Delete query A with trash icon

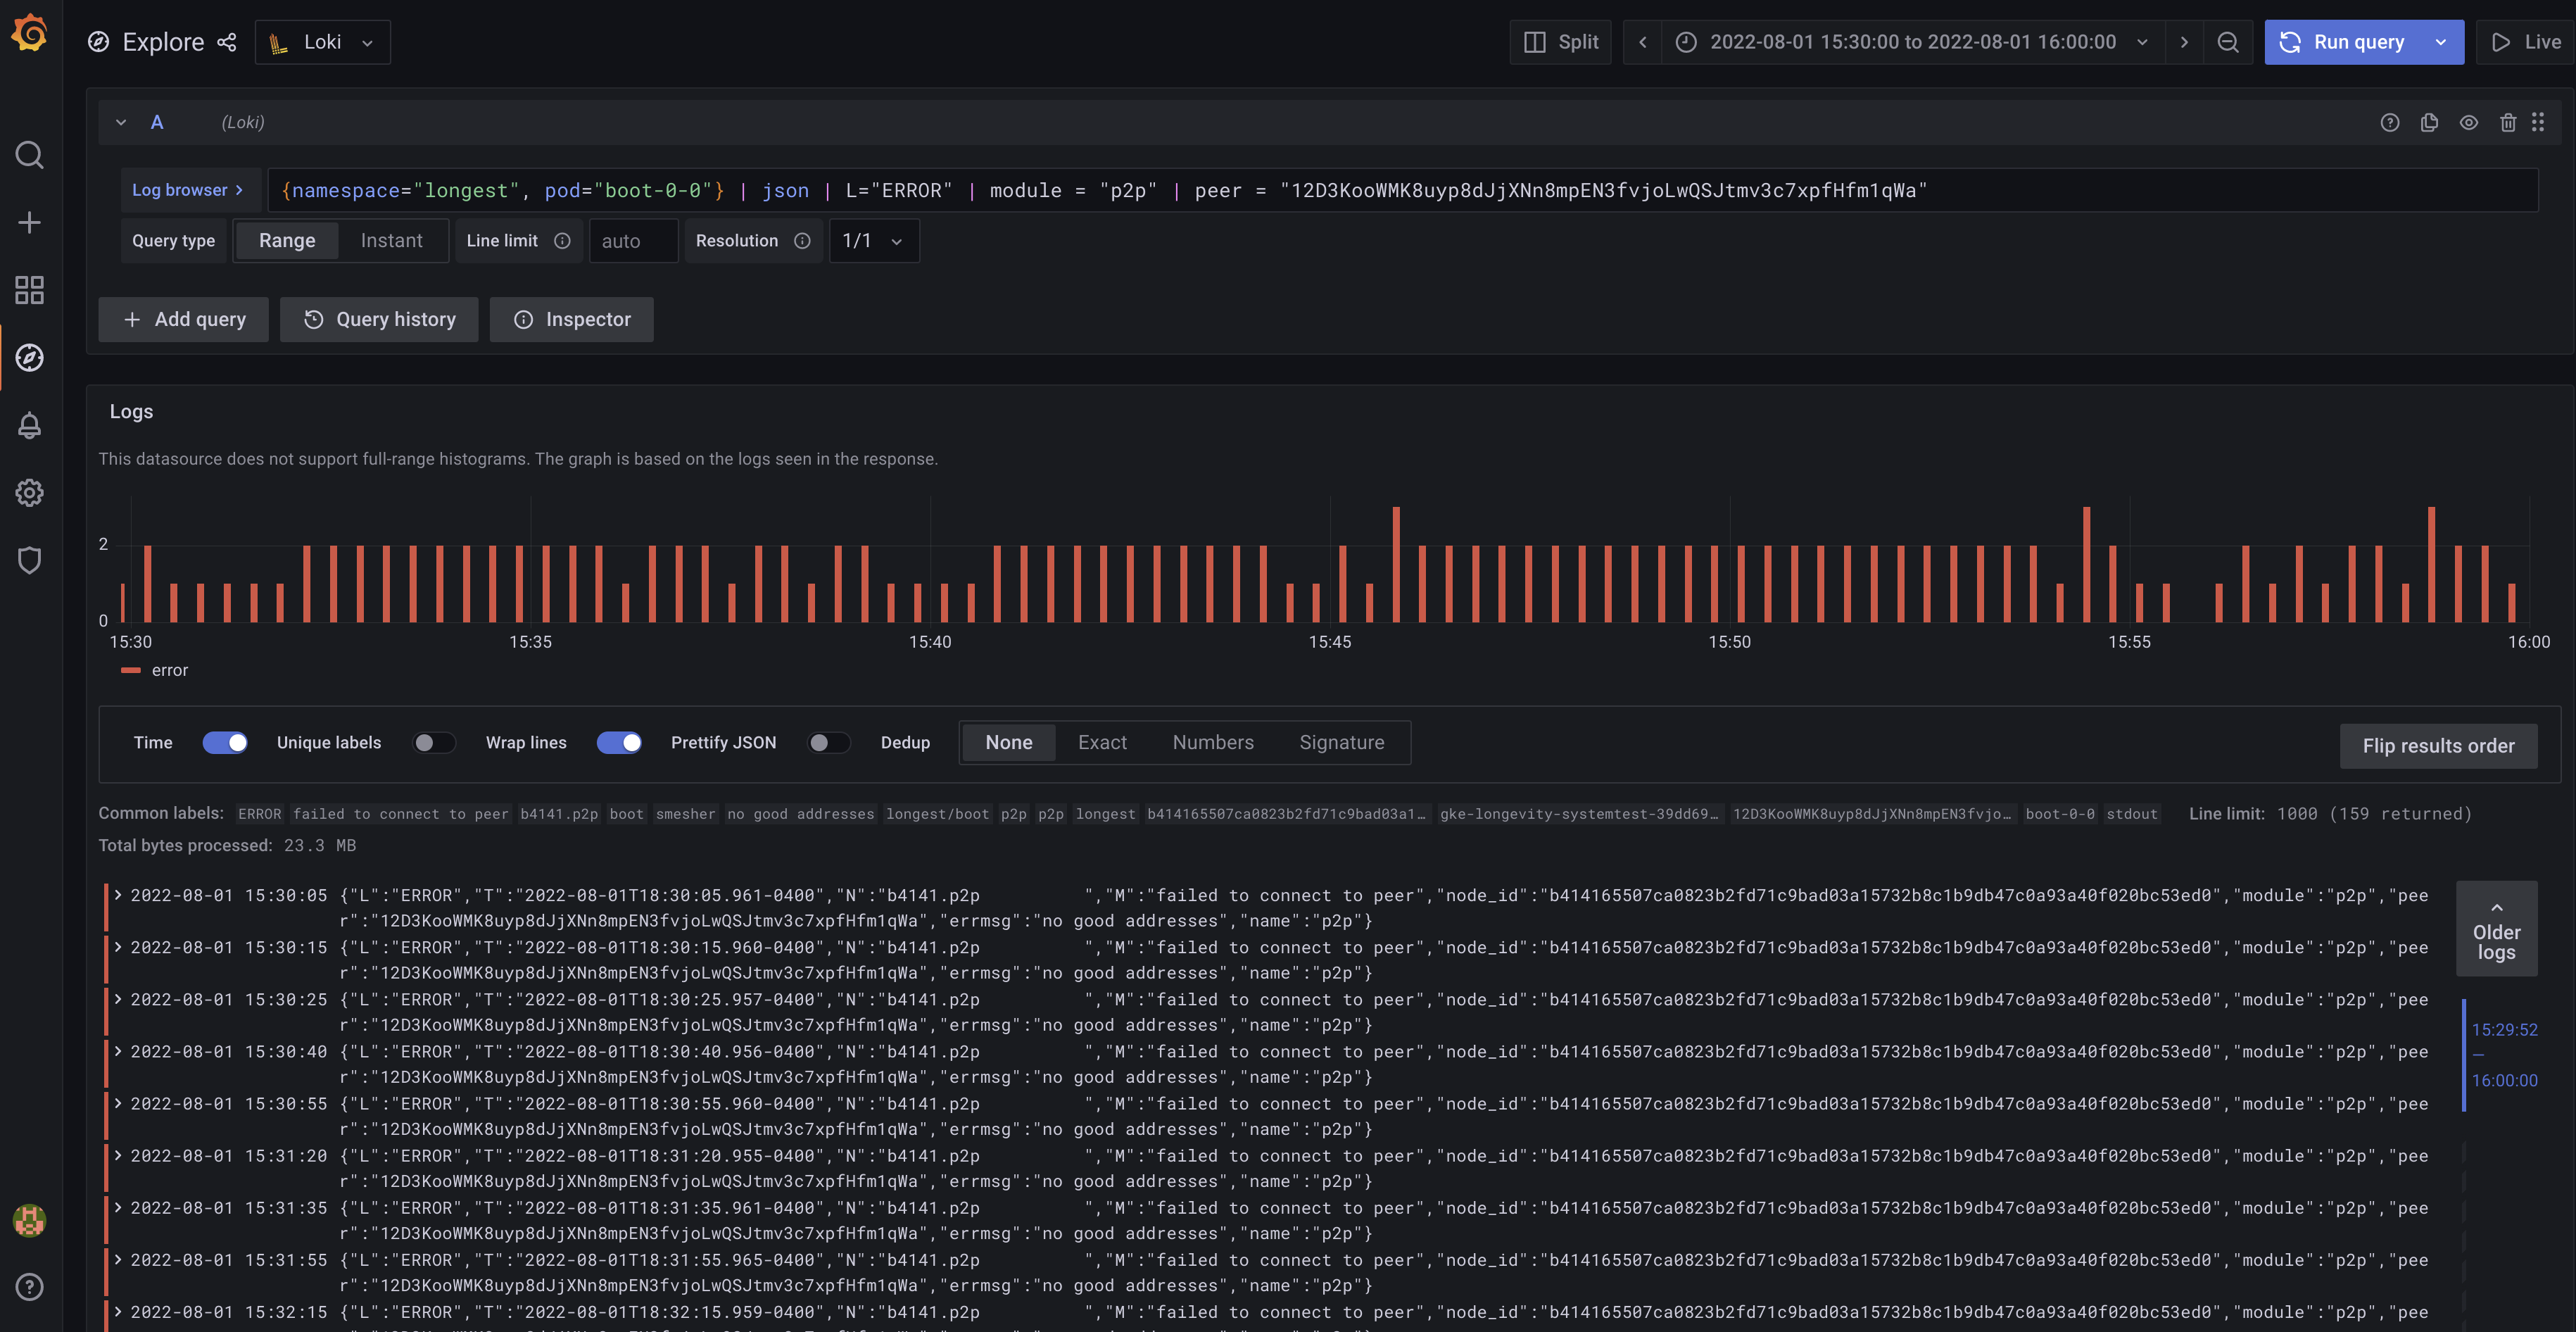pos(2507,123)
